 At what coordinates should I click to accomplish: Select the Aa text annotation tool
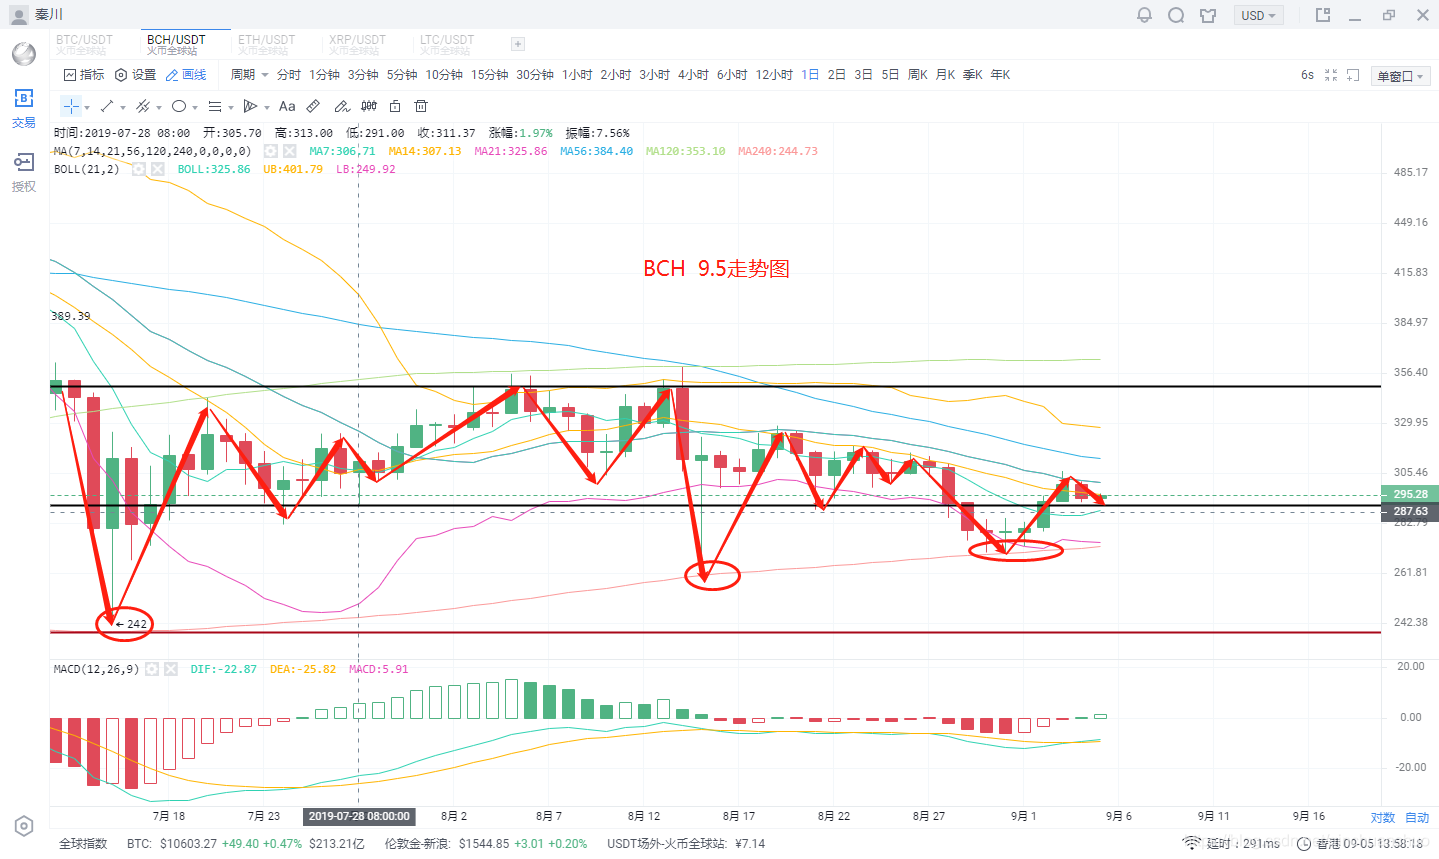(287, 106)
